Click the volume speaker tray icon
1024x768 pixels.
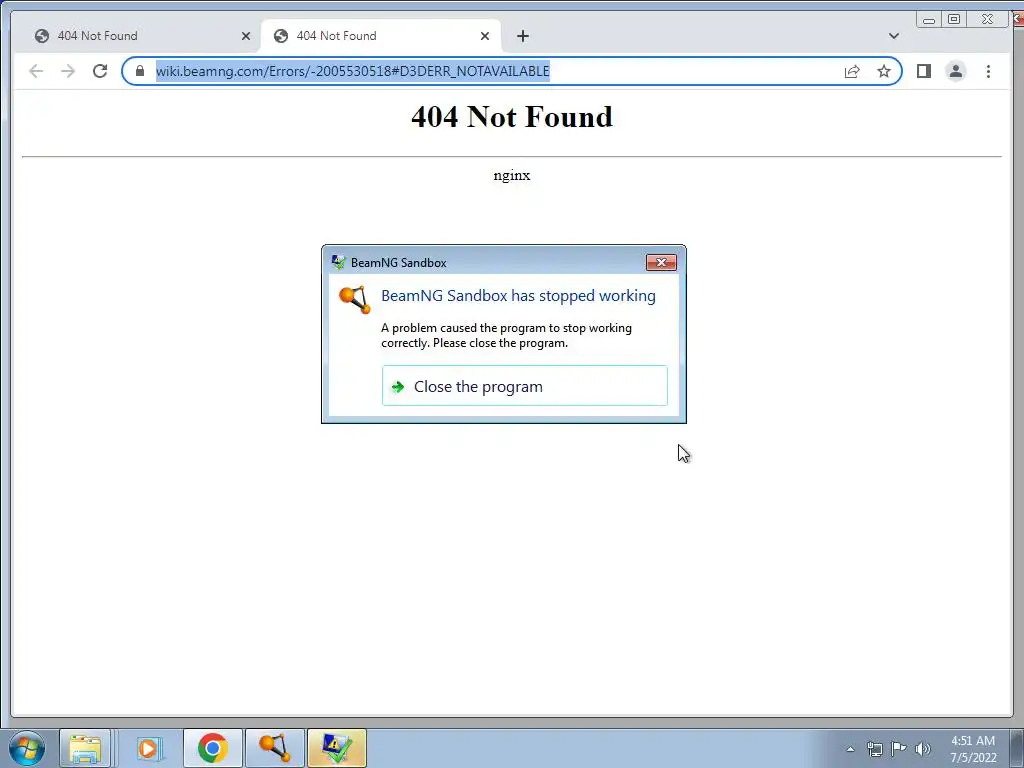[x=923, y=749]
